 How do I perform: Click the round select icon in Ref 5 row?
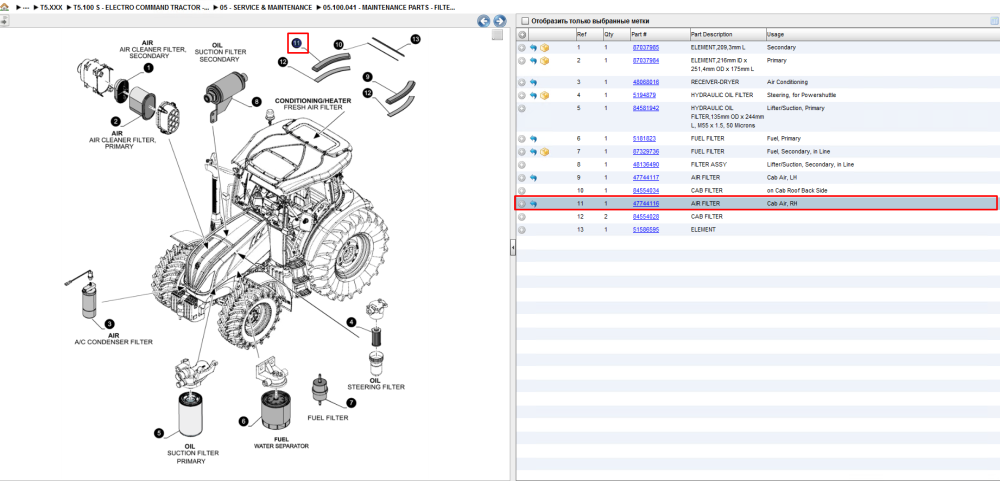[522, 108]
